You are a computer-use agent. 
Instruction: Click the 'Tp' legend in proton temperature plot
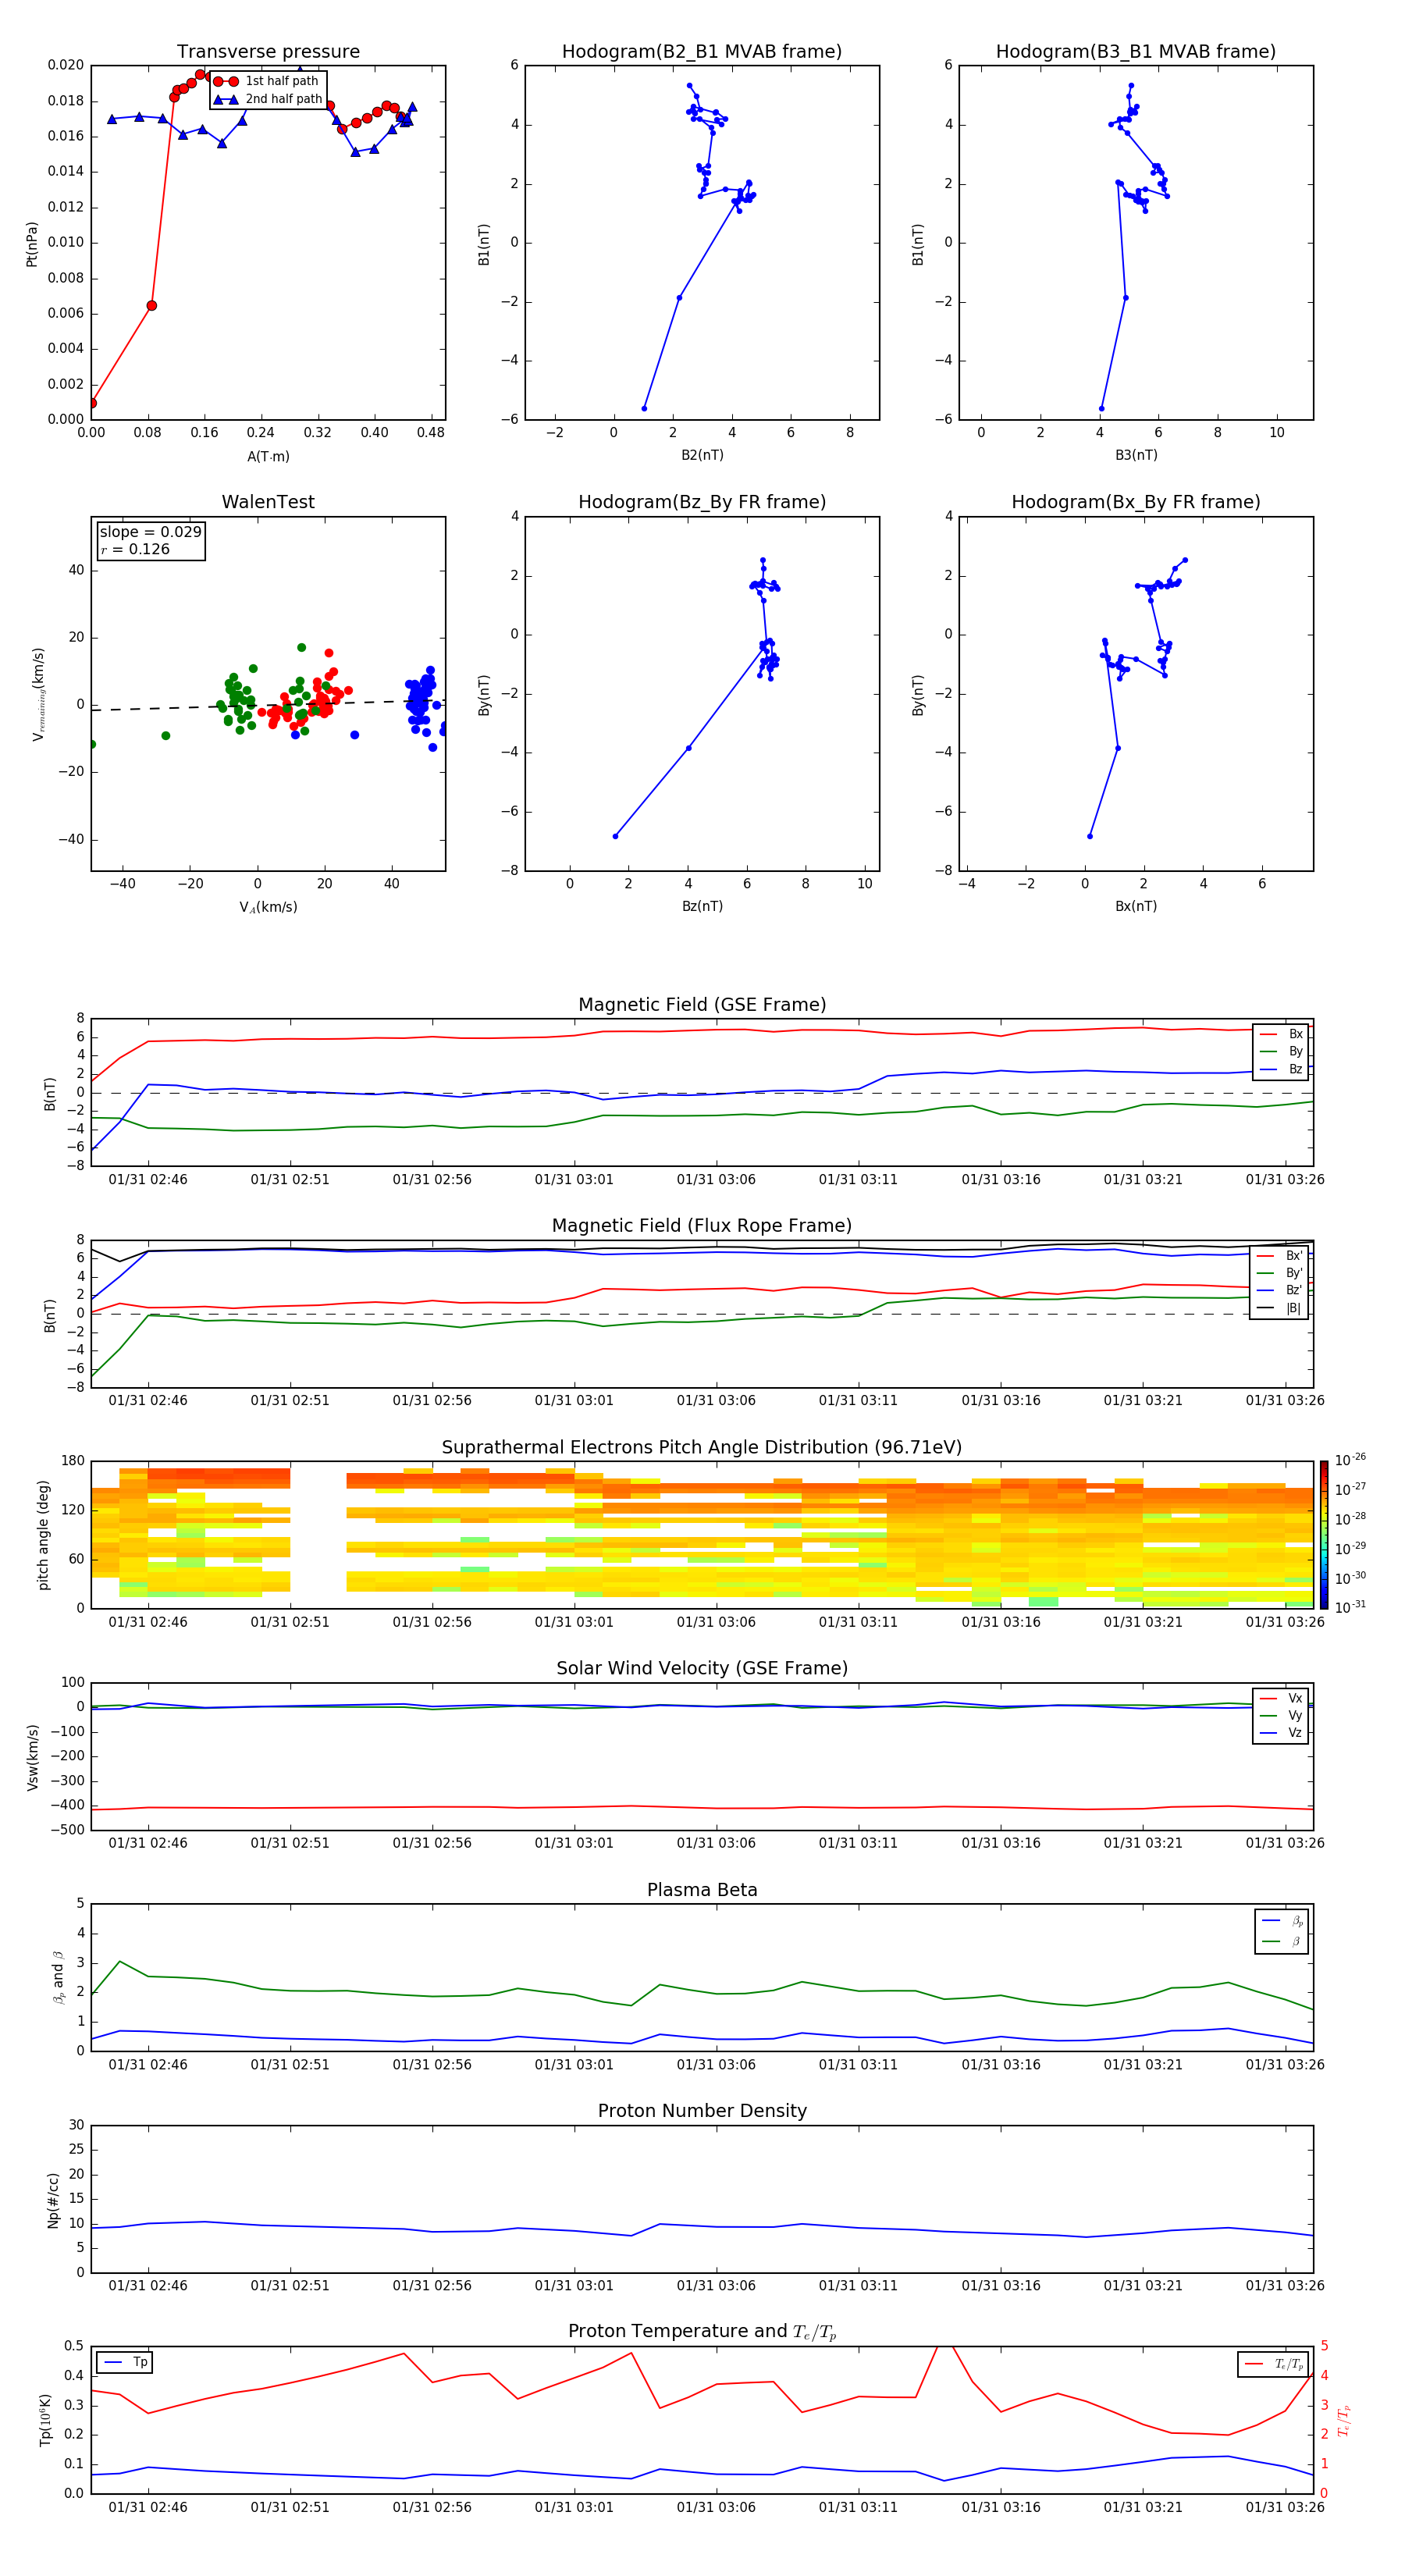126,2362
